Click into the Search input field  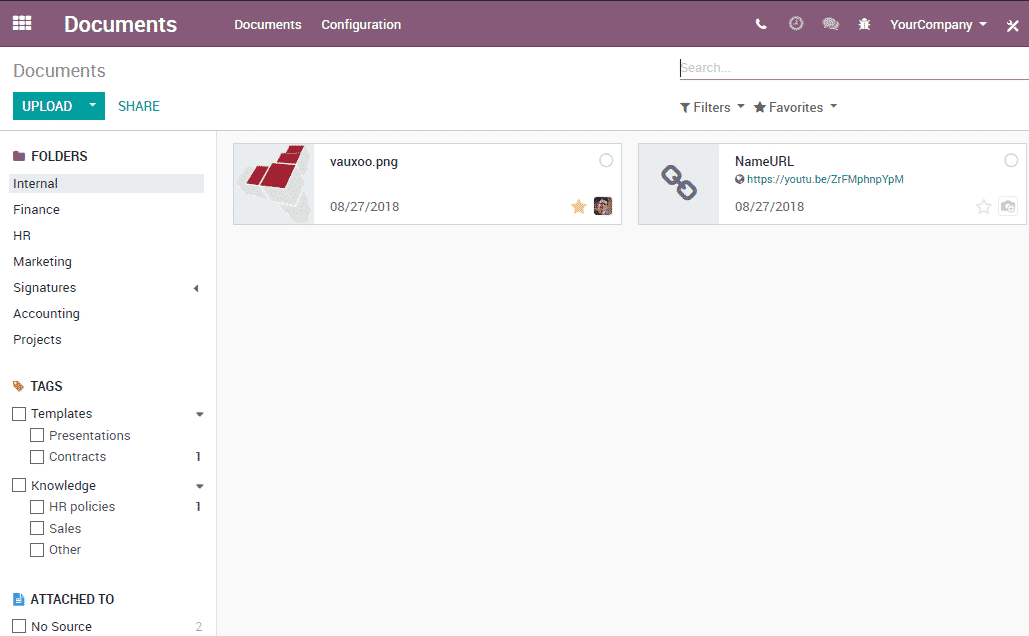[850, 68]
